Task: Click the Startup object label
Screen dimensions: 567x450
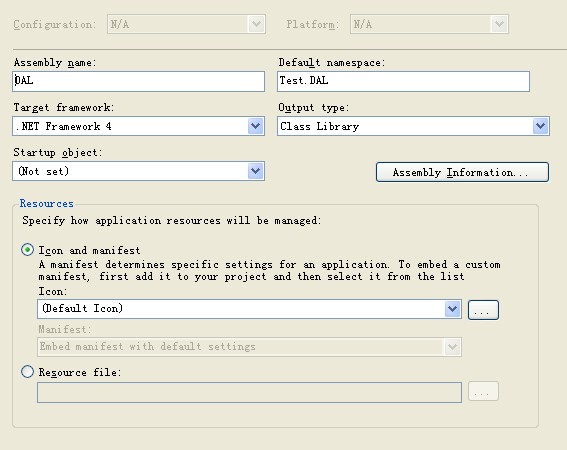Action: [57, 152]
